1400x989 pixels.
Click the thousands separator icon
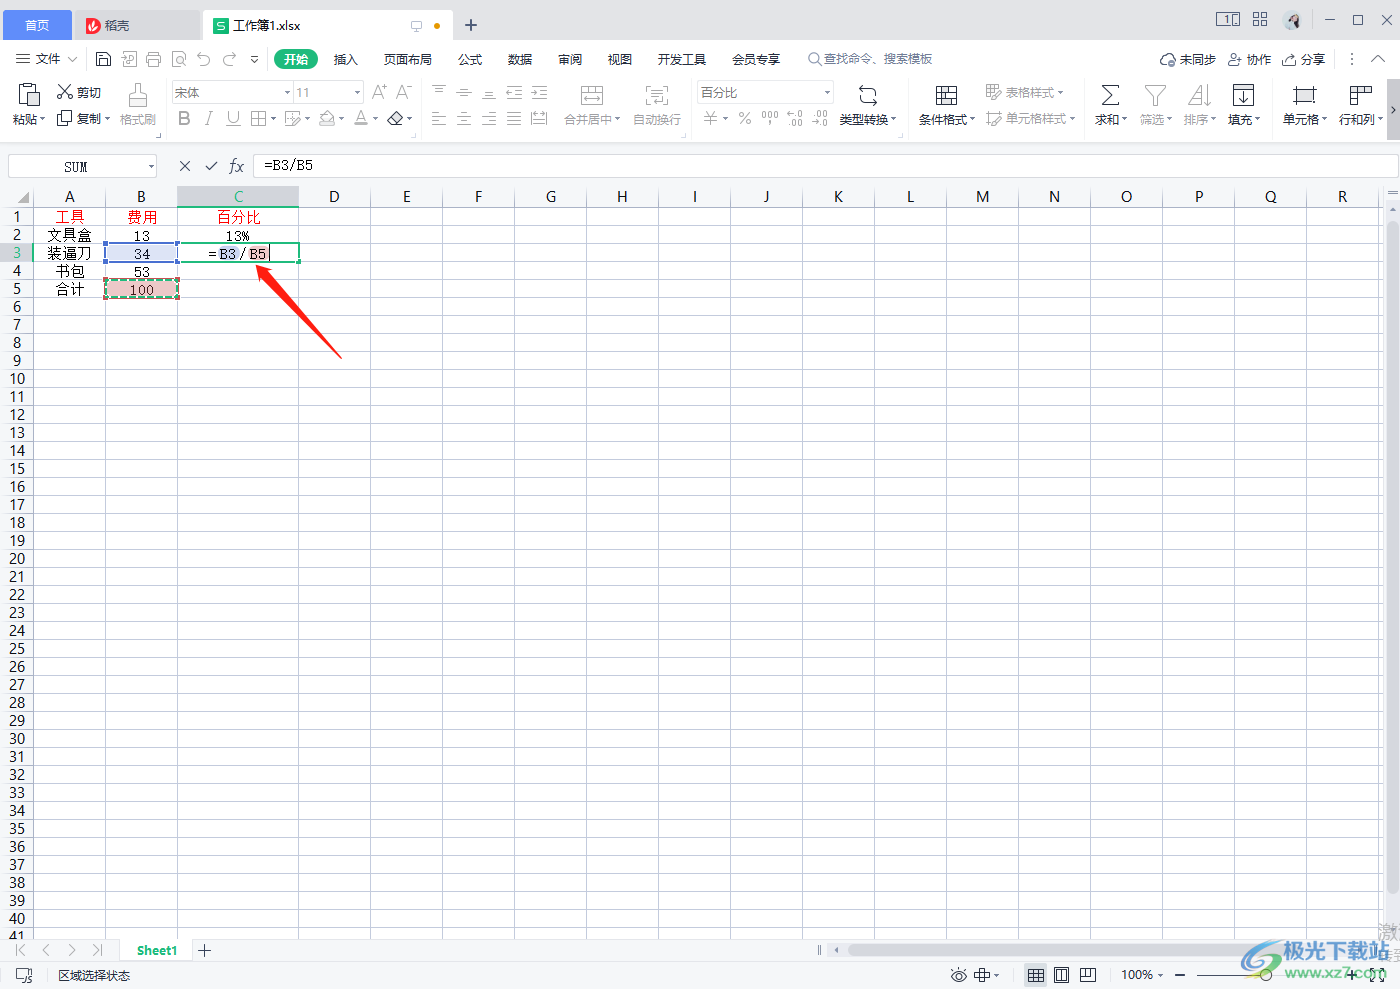(770, 118)
